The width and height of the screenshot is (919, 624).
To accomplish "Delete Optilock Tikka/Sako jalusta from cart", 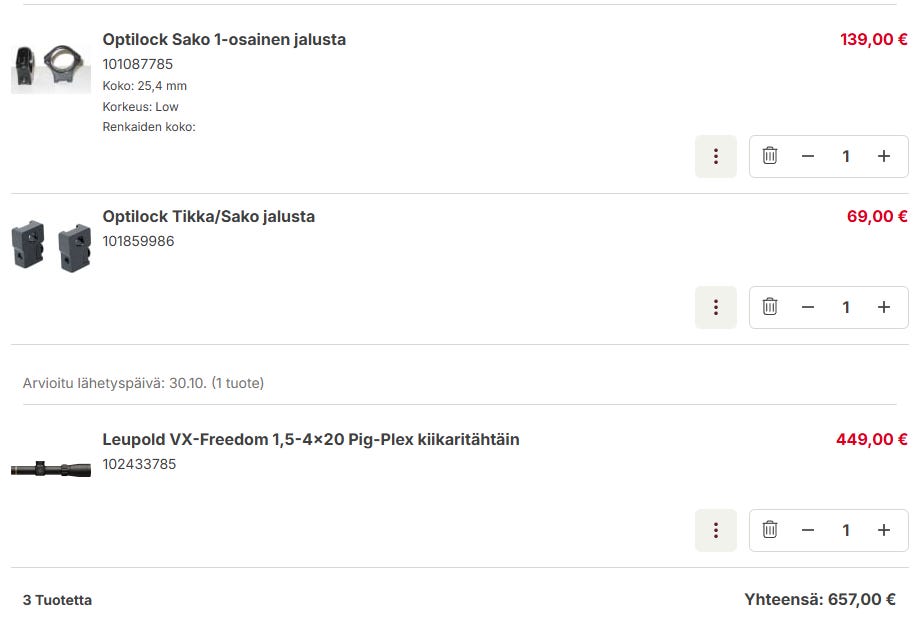I will (770, 307).
